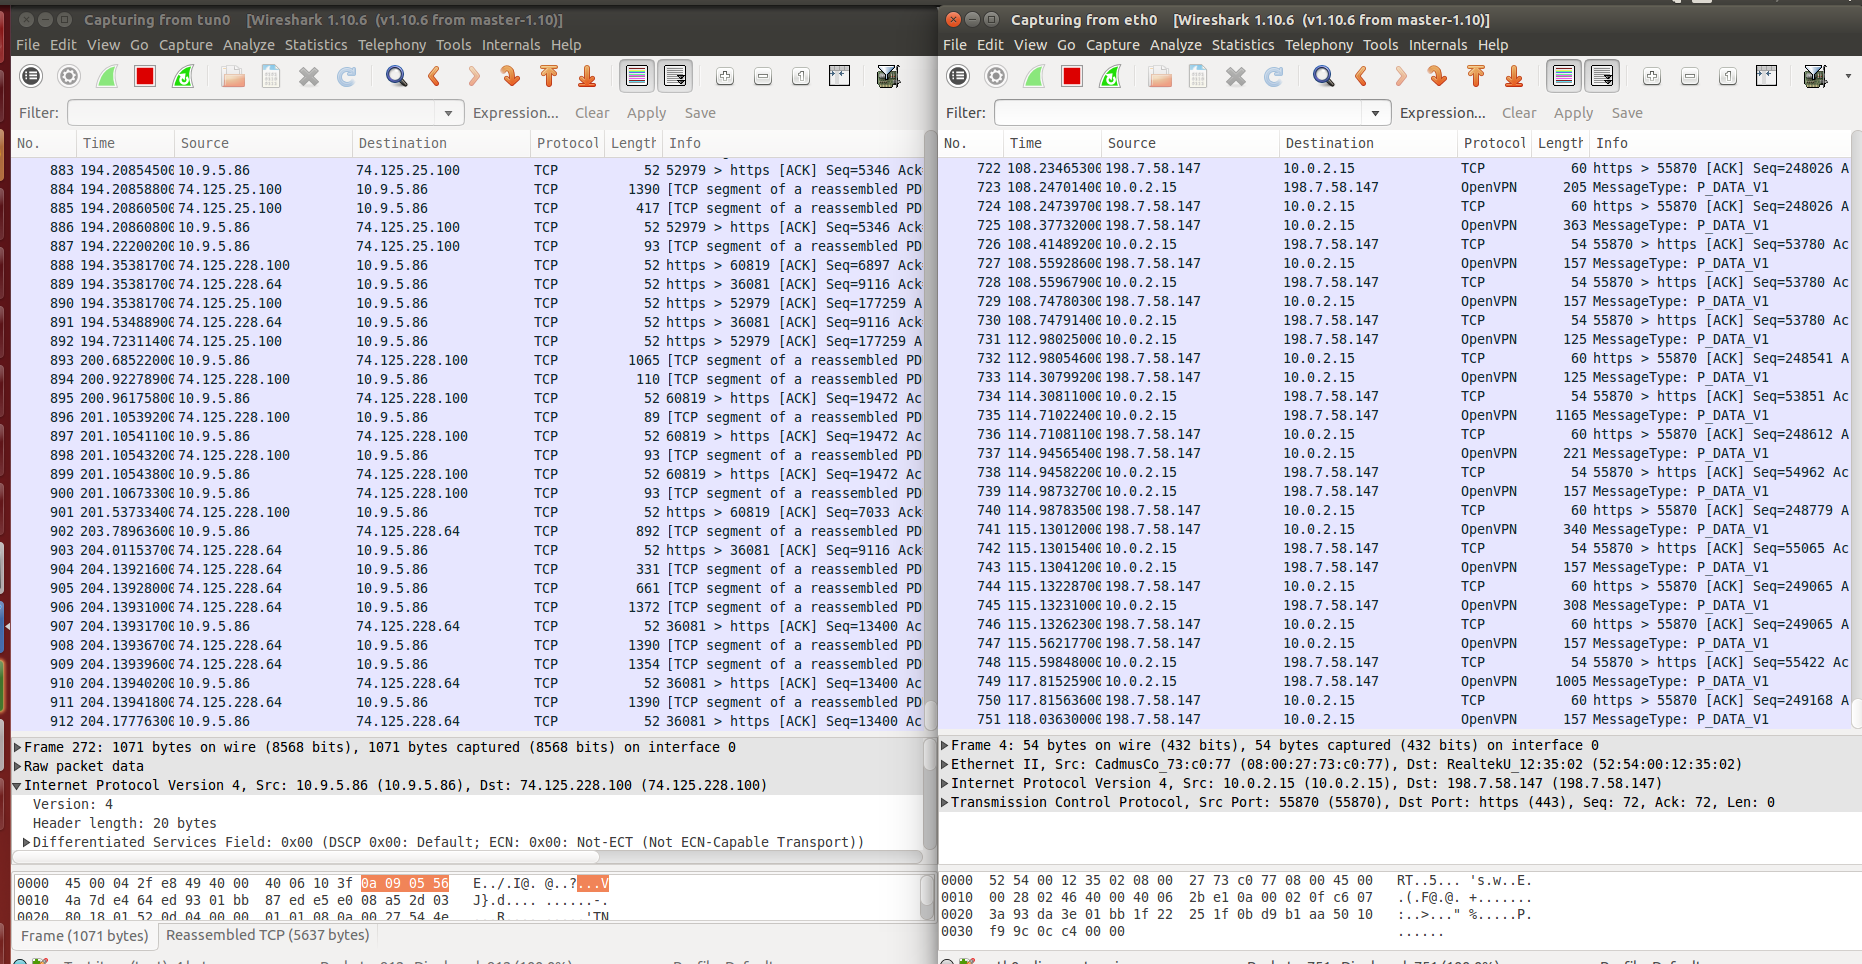Edit capture filters in tun0 window

click(887, 76)
